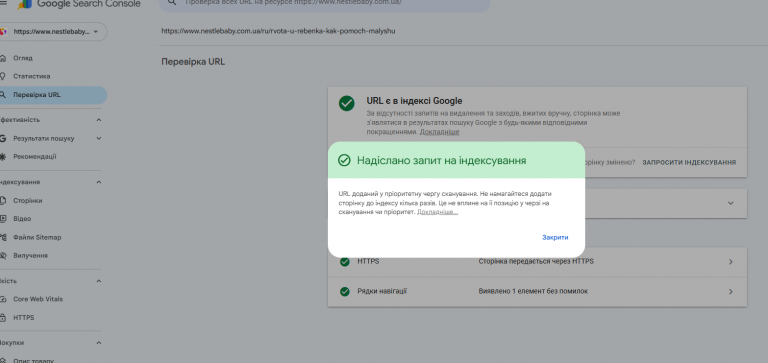Click the Огляд home icon

tap(3, 58)
